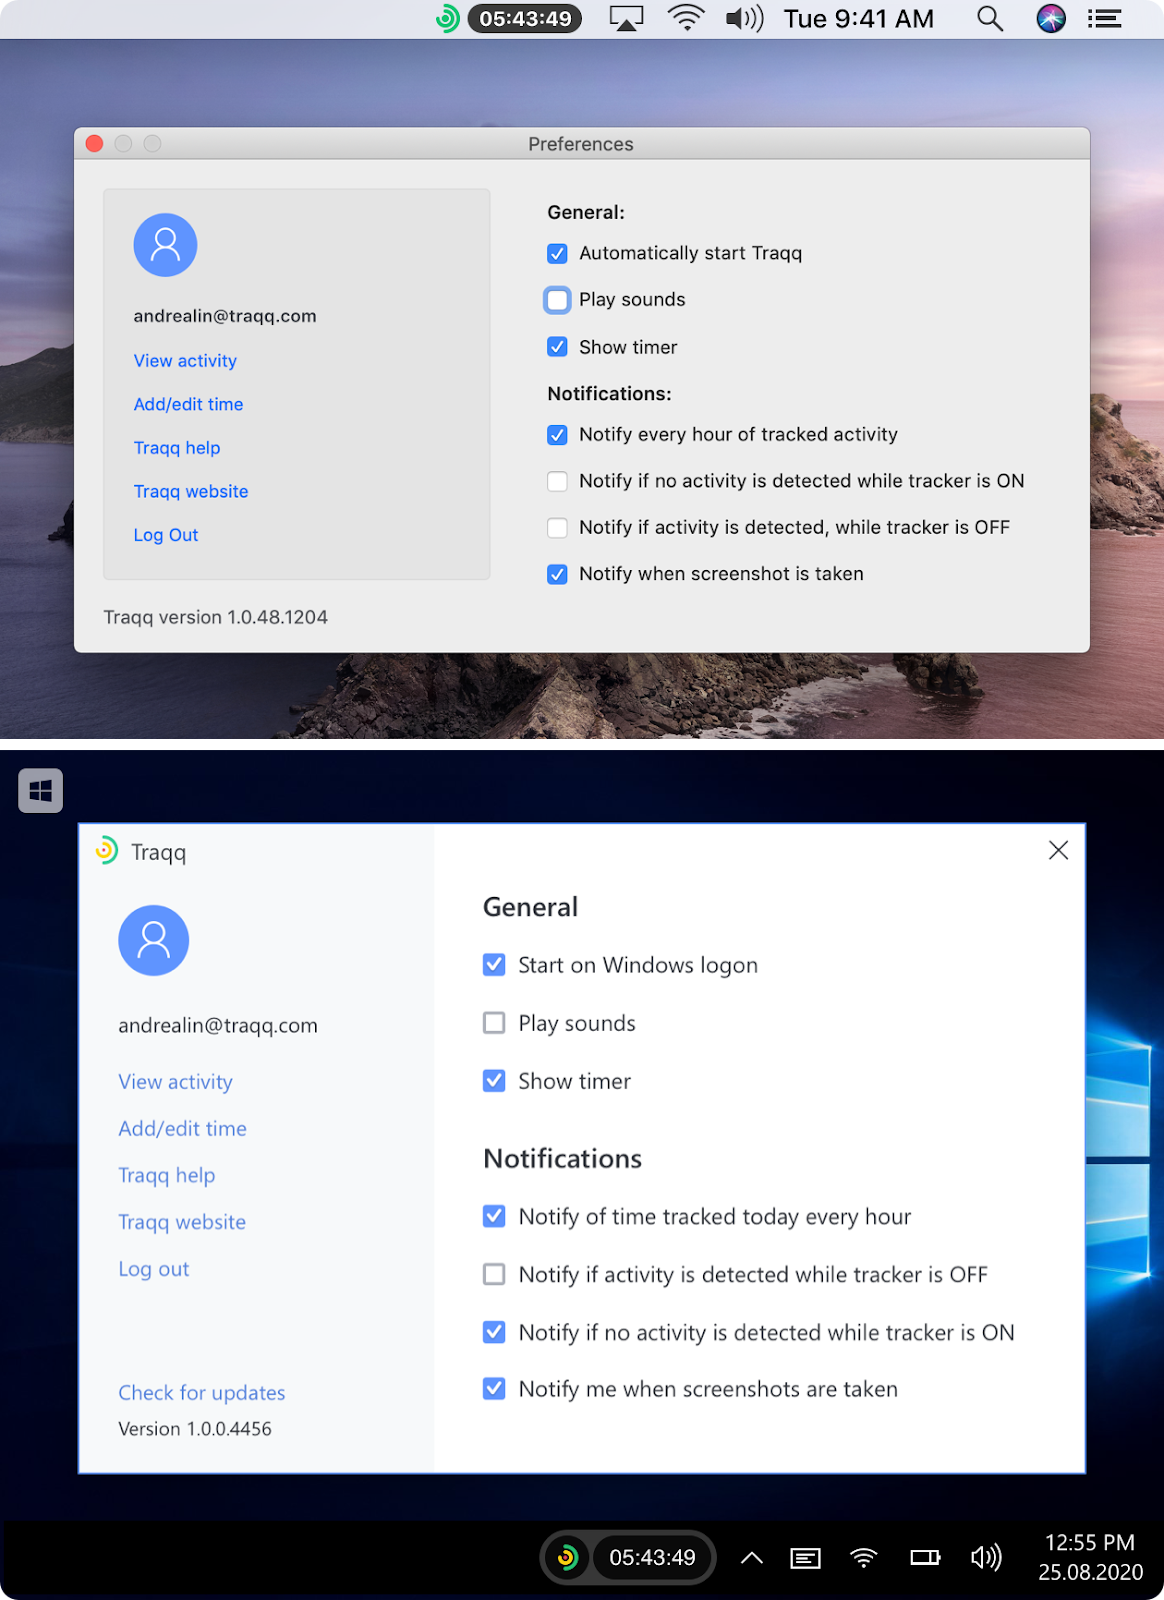The width and height of the screenshot is (1164, 1600).
Task: Open the macOS Notification Center list icon
Action: pos(1105,19)
